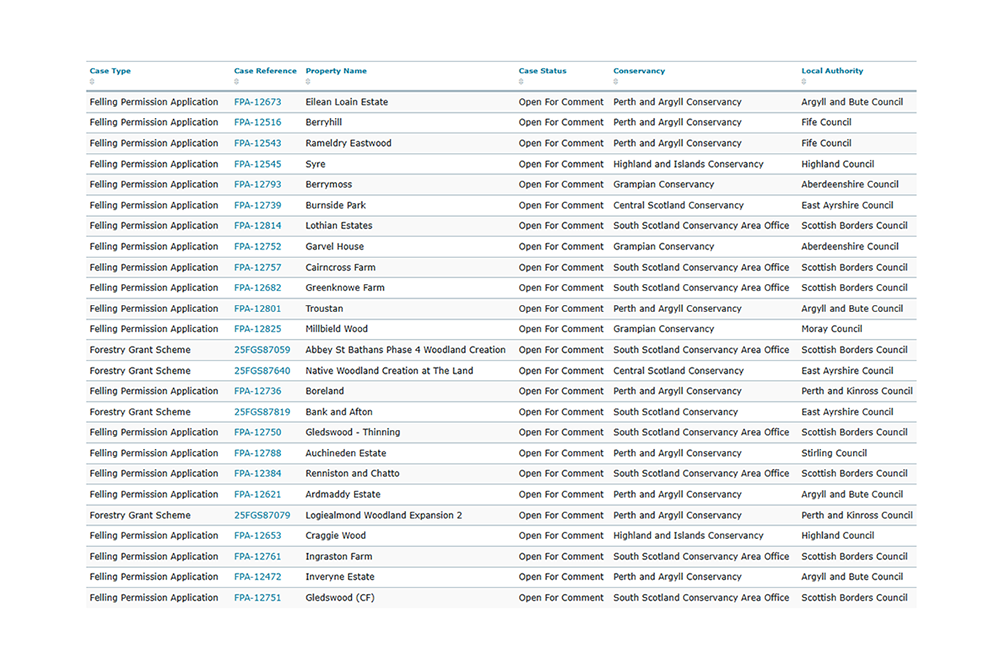Click the Case Status column header
The width and height of the screenshot is (1000, 667).
pos(542,70)
